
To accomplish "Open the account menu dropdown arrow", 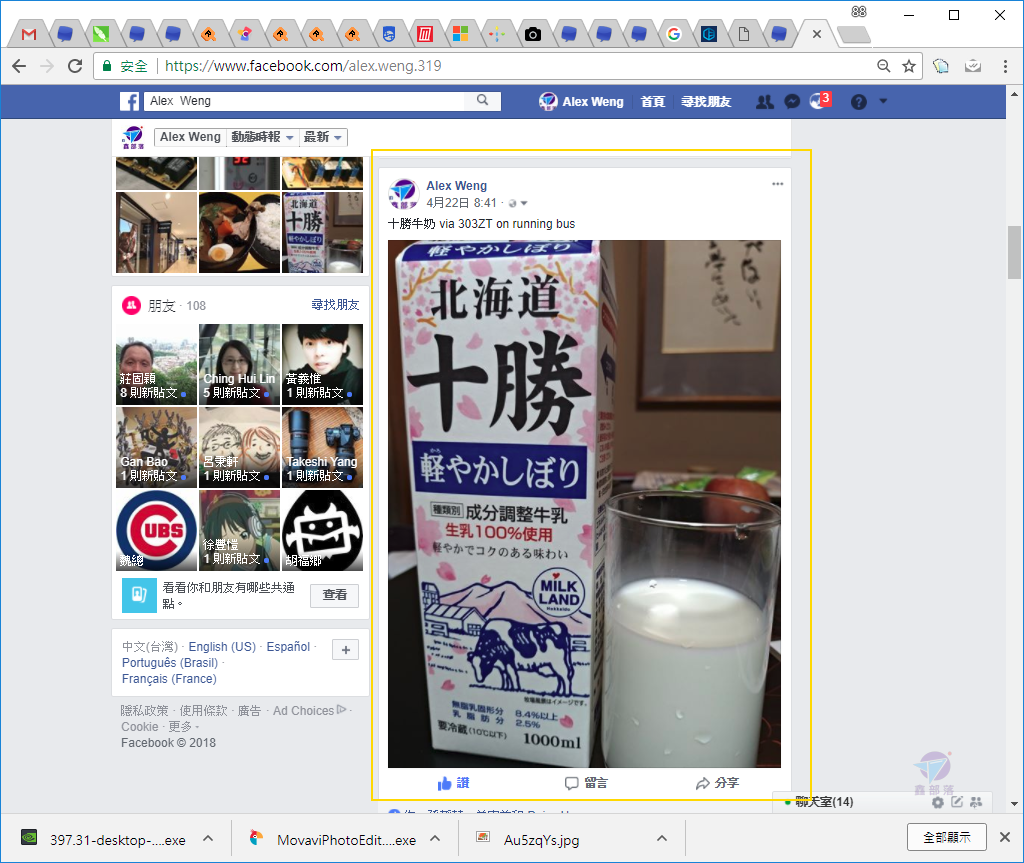I will coord(884,101).
